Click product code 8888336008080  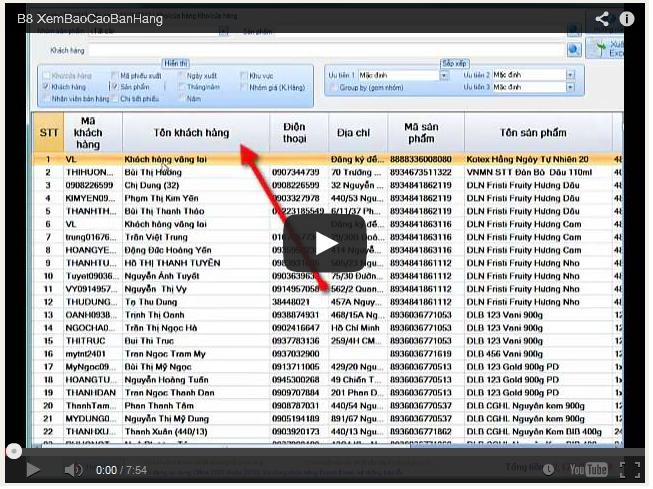click(x=423, y=160)
